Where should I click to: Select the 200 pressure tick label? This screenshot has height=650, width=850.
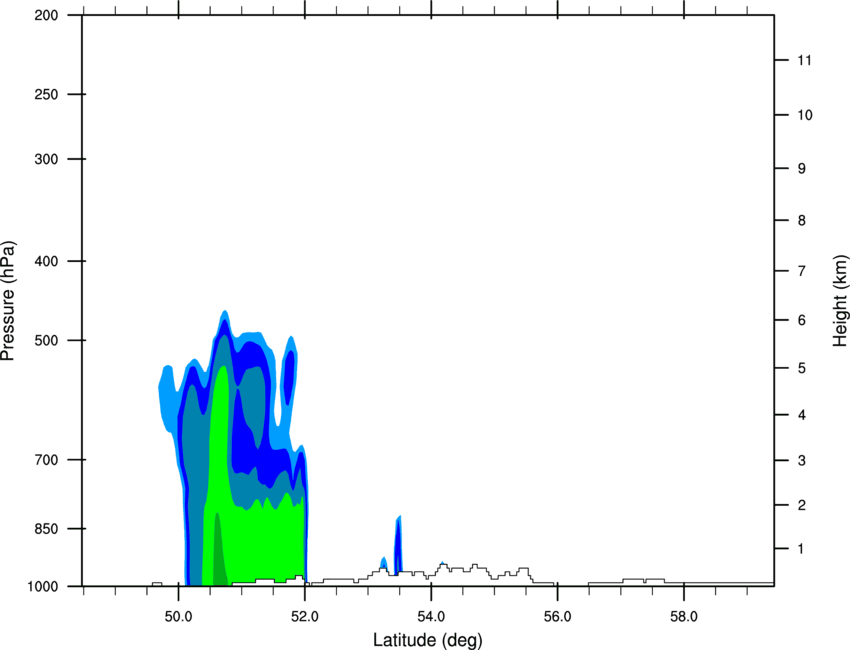click(x=47, y=15)
